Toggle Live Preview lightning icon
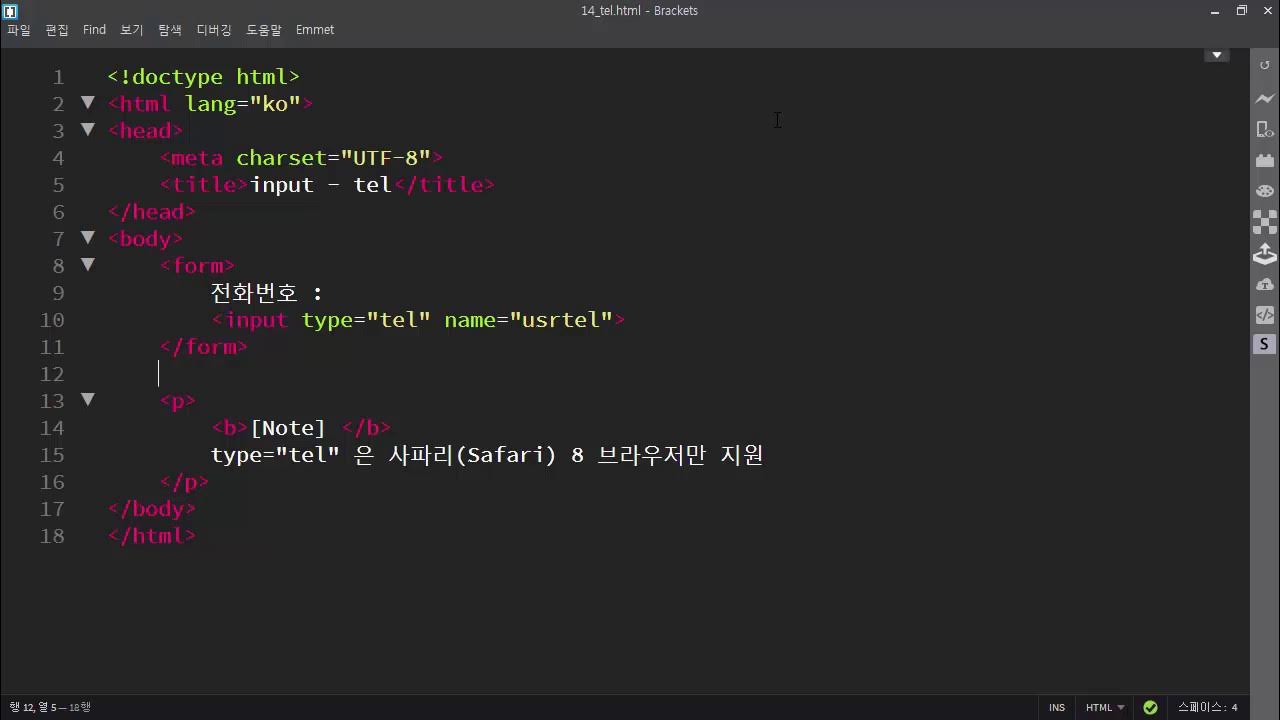This screenshot has height=720, width=1280. click(1265, 99)
